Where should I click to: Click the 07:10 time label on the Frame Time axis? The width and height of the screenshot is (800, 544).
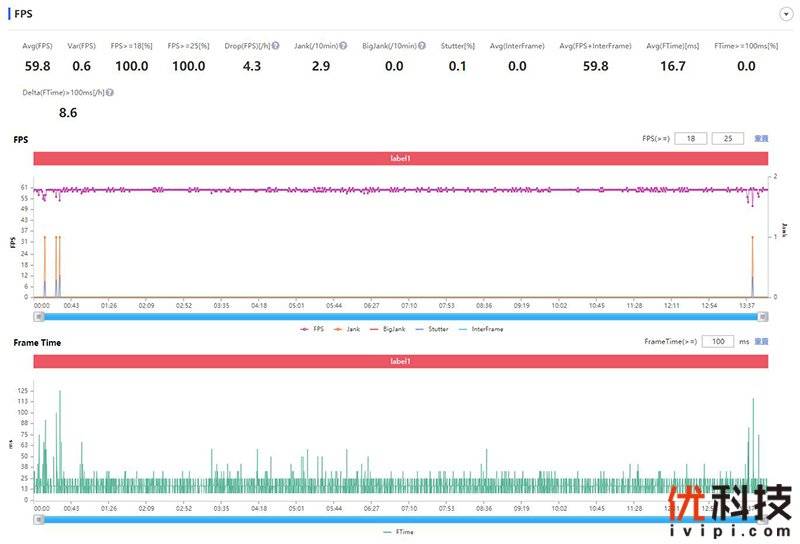(409, 508)
